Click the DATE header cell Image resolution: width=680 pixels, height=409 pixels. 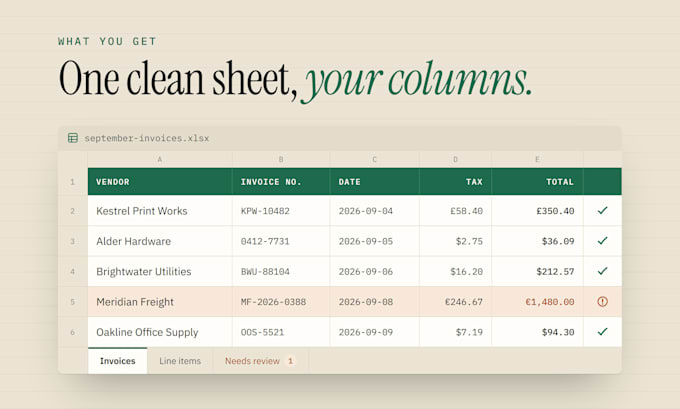pos(375,182)
